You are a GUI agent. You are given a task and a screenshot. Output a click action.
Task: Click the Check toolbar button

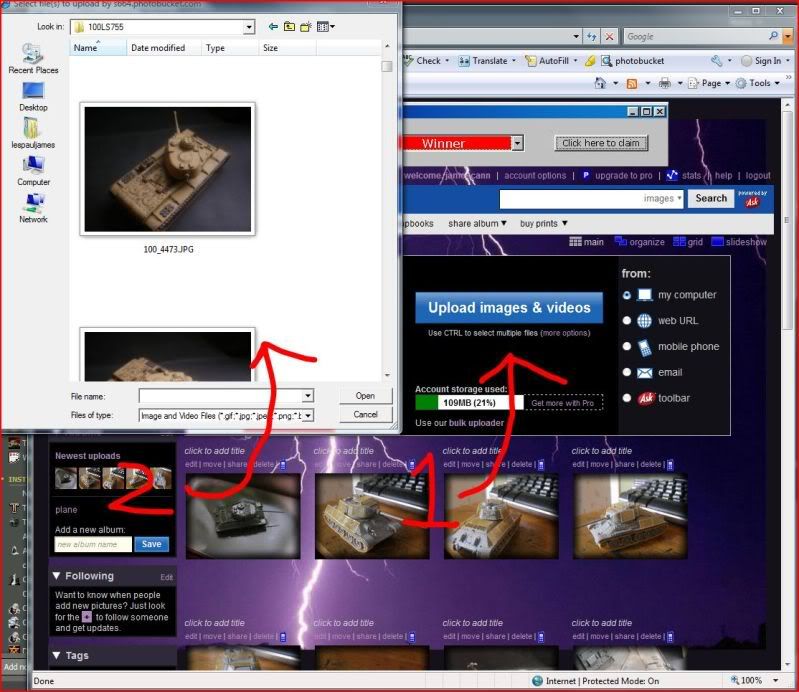tap(426, 61)
